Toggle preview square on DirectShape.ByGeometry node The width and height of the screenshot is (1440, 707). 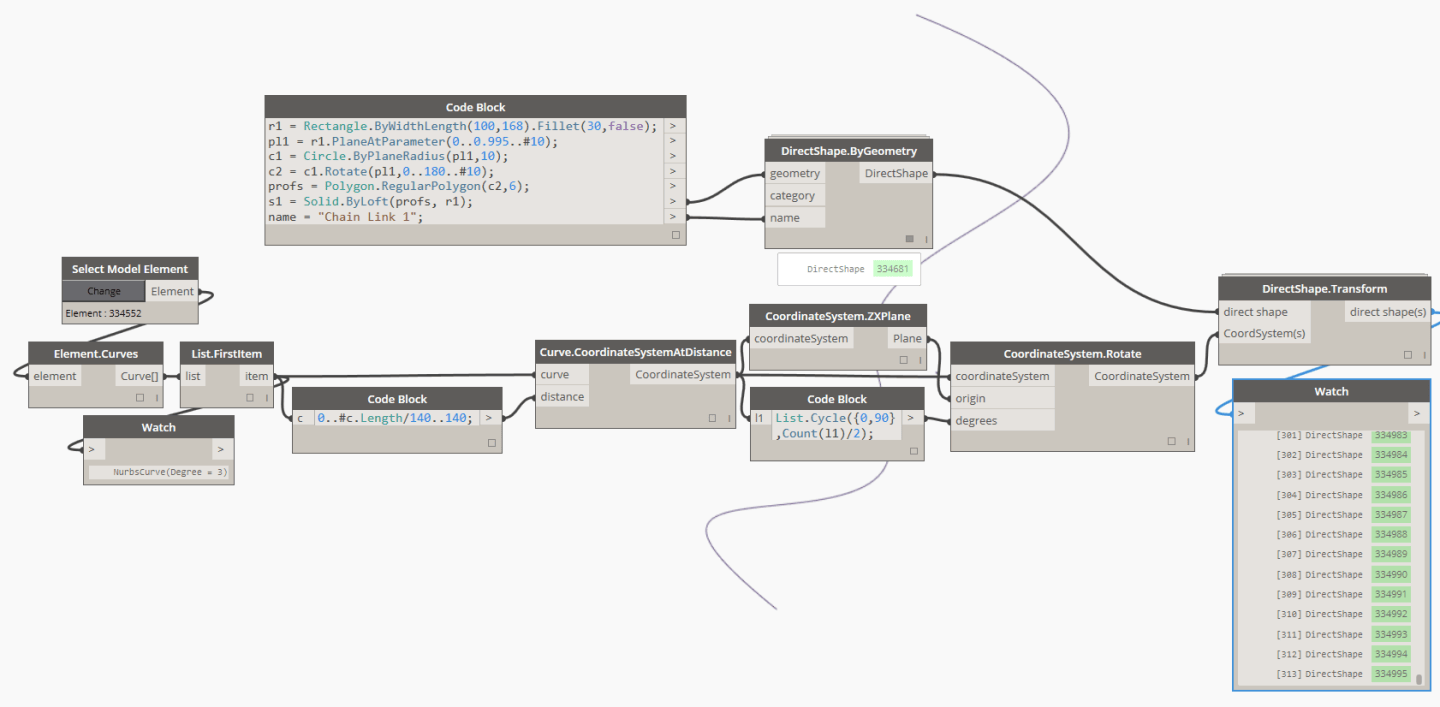pyautogui.click(x=909, y=239)
